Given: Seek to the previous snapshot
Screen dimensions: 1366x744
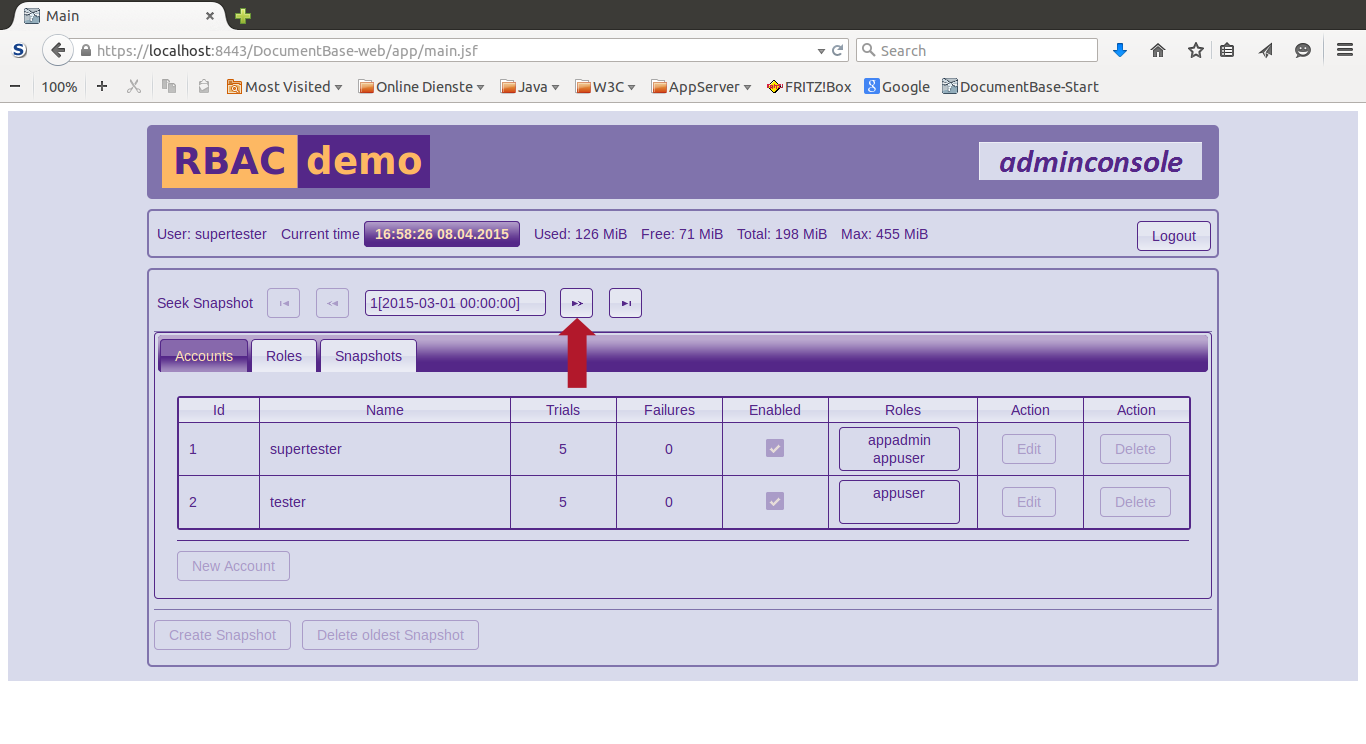Looking at the screenshot, I should coord(332,303).
